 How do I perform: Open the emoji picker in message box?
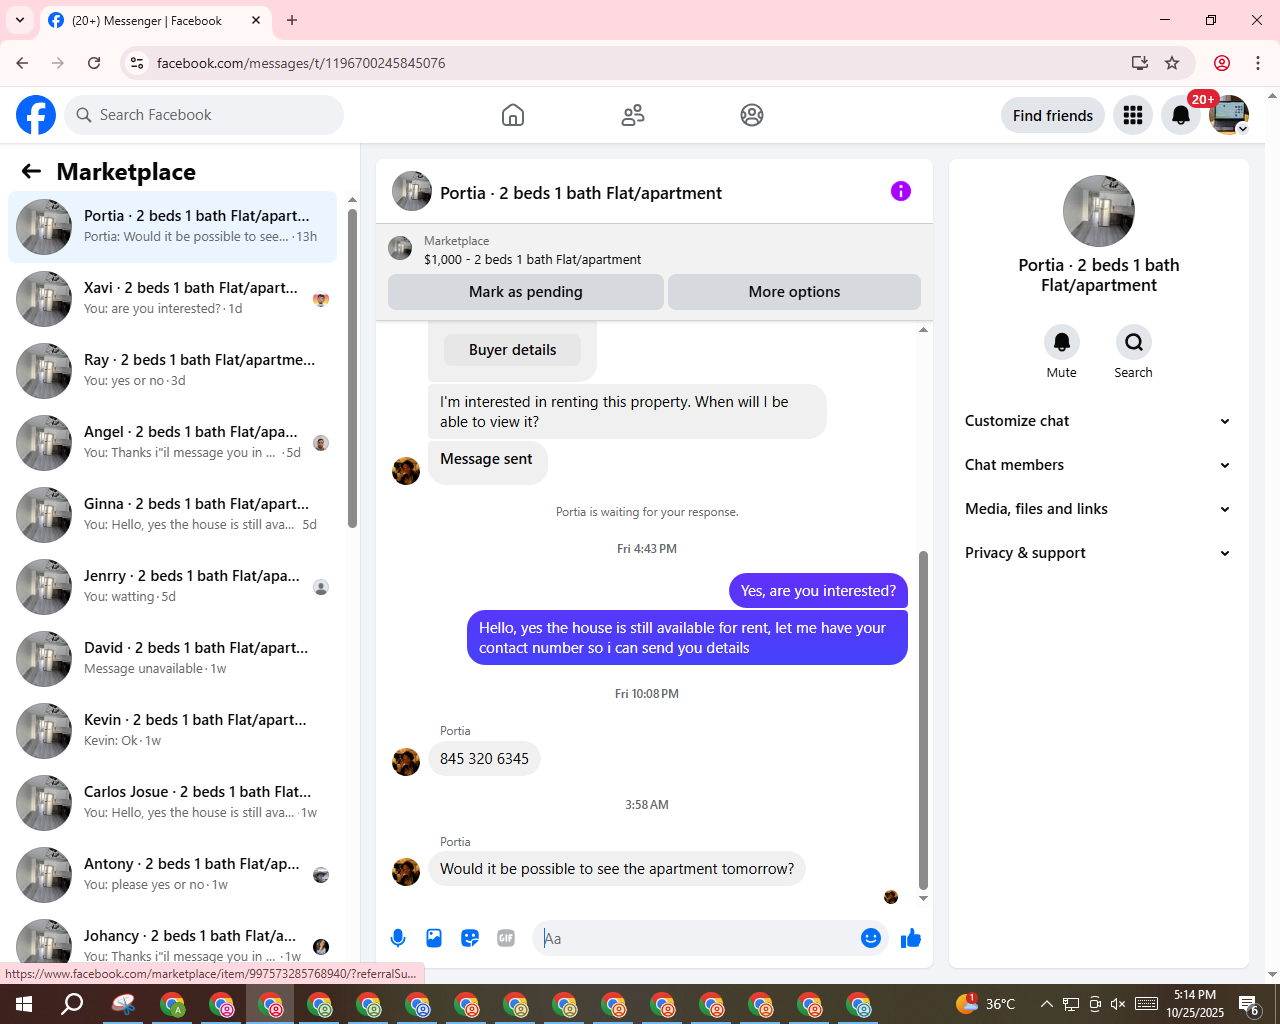(x=871, y=938)
